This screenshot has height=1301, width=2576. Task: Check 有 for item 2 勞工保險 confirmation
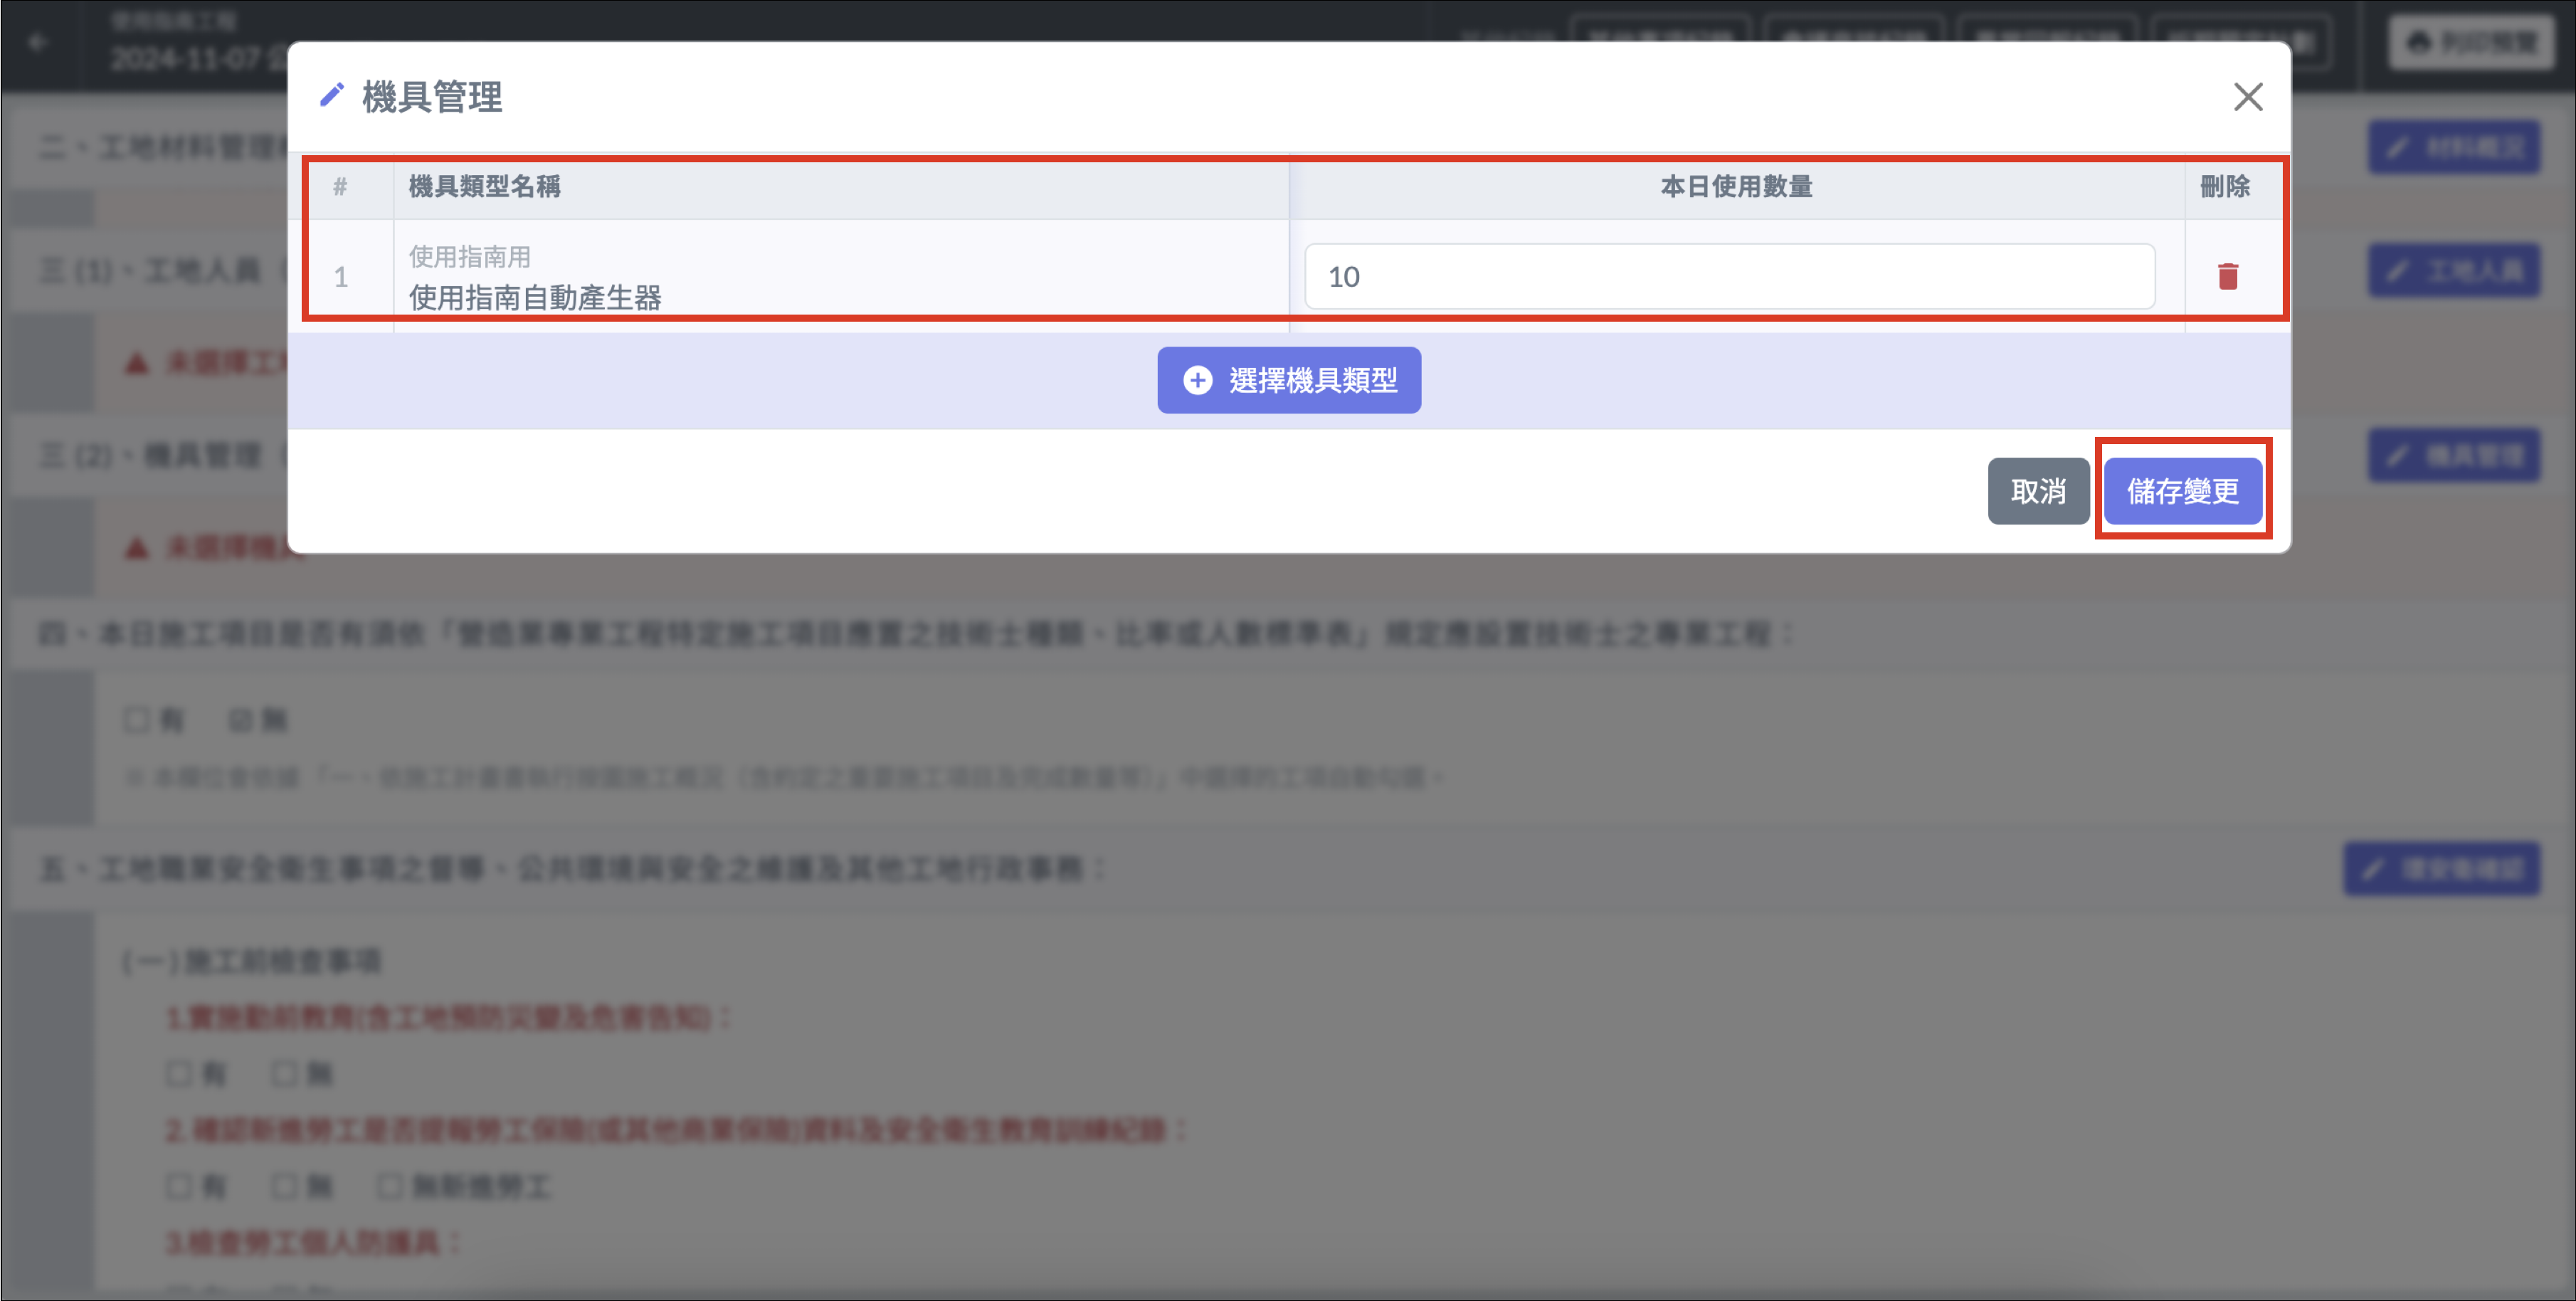(179, 1187)
